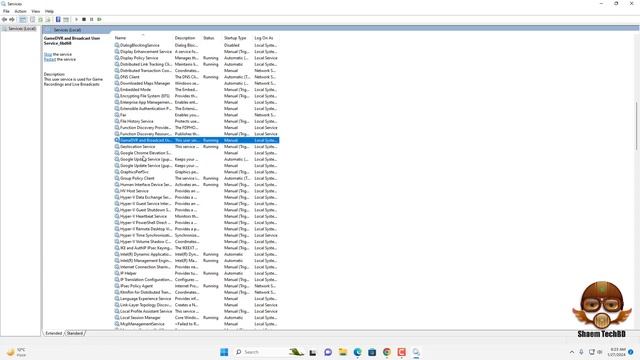640x360 pixels.
Task: Click the gear icon beside IP Helper
Action: click(x=117, y=273)
